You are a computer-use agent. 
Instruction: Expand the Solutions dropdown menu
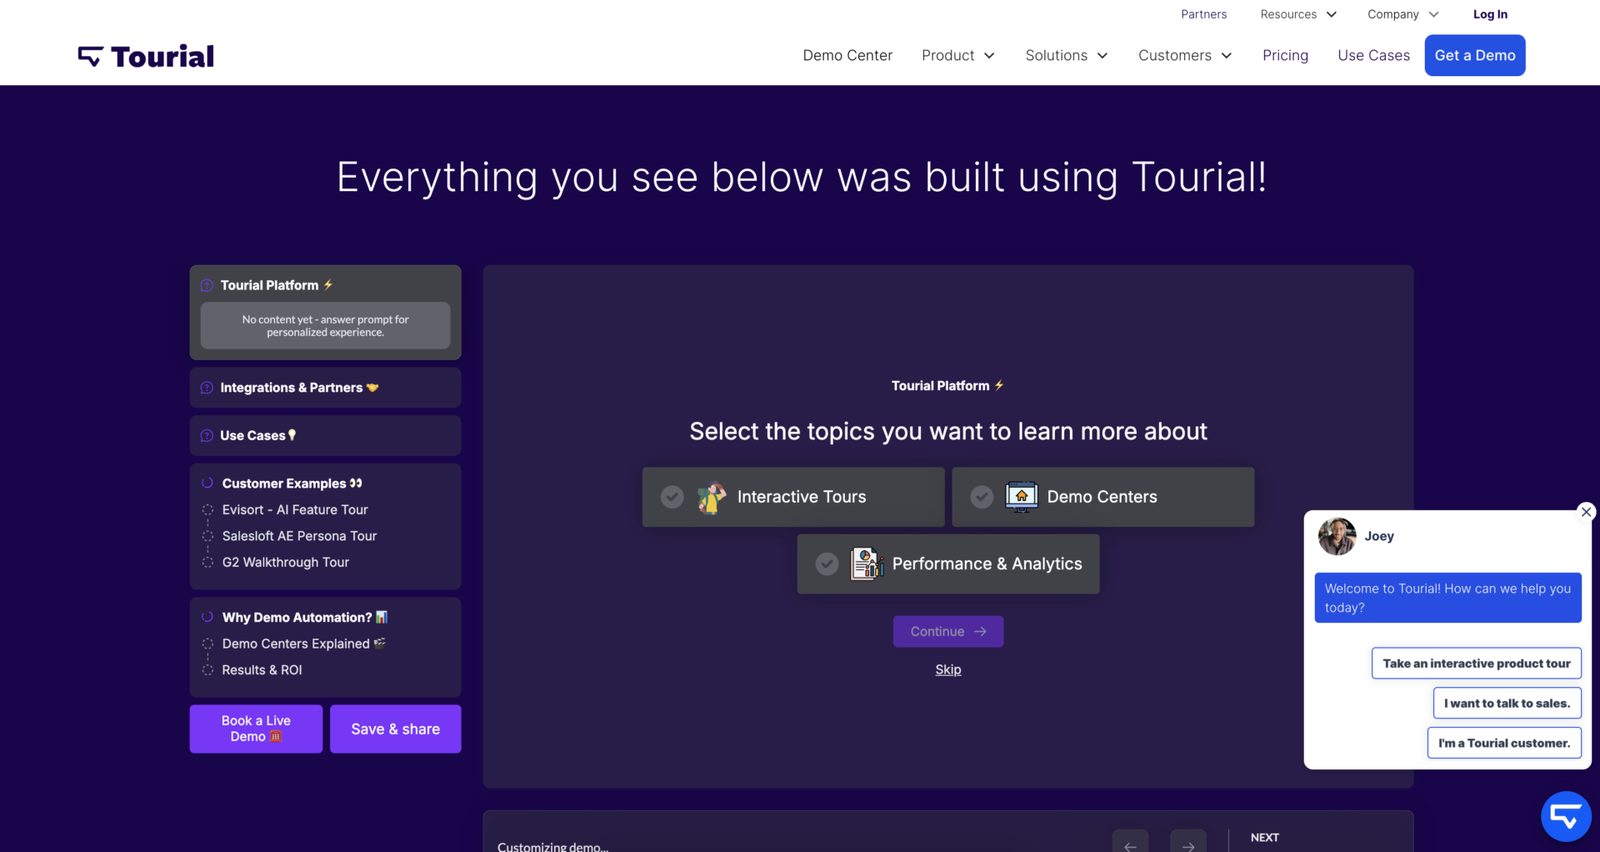click(1066, 55)
